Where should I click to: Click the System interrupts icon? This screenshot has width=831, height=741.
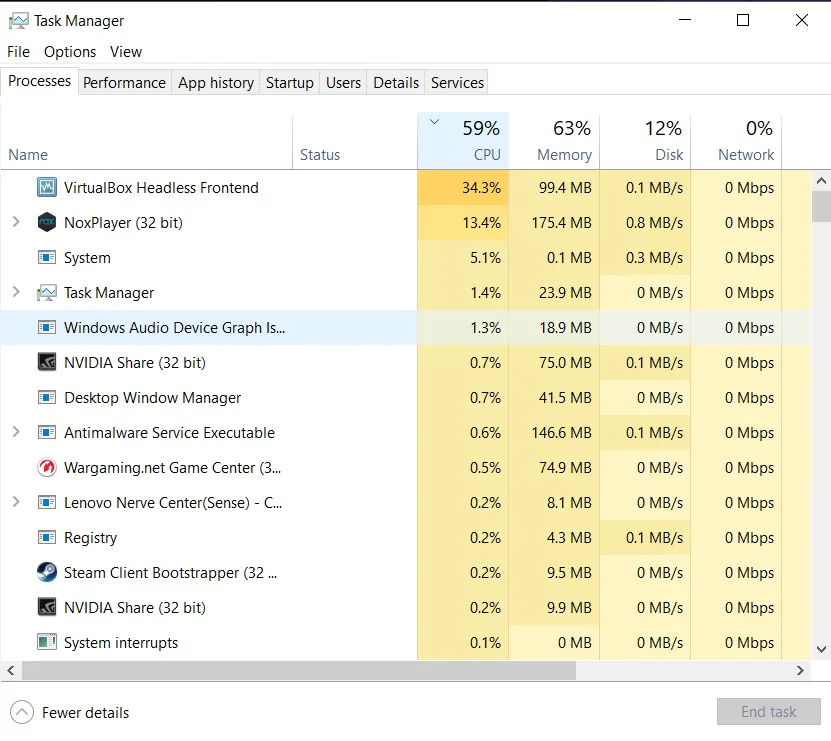coord(47,642)
